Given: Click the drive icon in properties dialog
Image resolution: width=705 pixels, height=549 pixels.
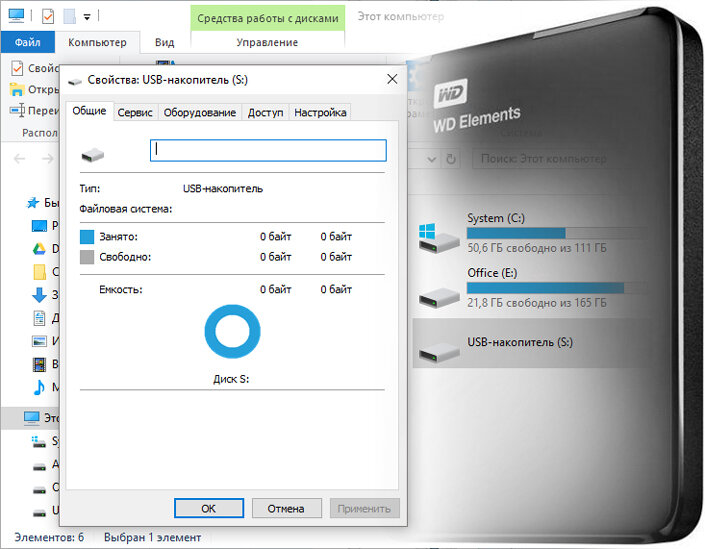Looking at the screenshot, I should click(x=93, y=155).
